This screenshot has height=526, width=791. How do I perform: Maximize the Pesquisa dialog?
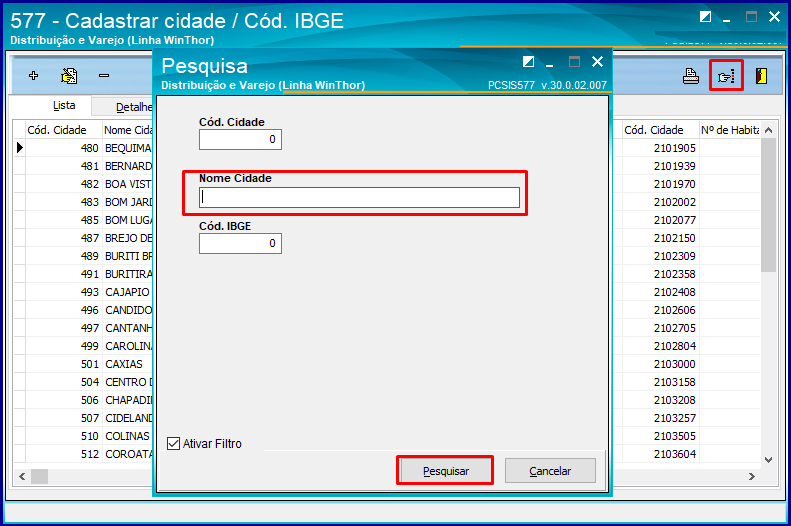pyautogui.click(x=574, y=62)
